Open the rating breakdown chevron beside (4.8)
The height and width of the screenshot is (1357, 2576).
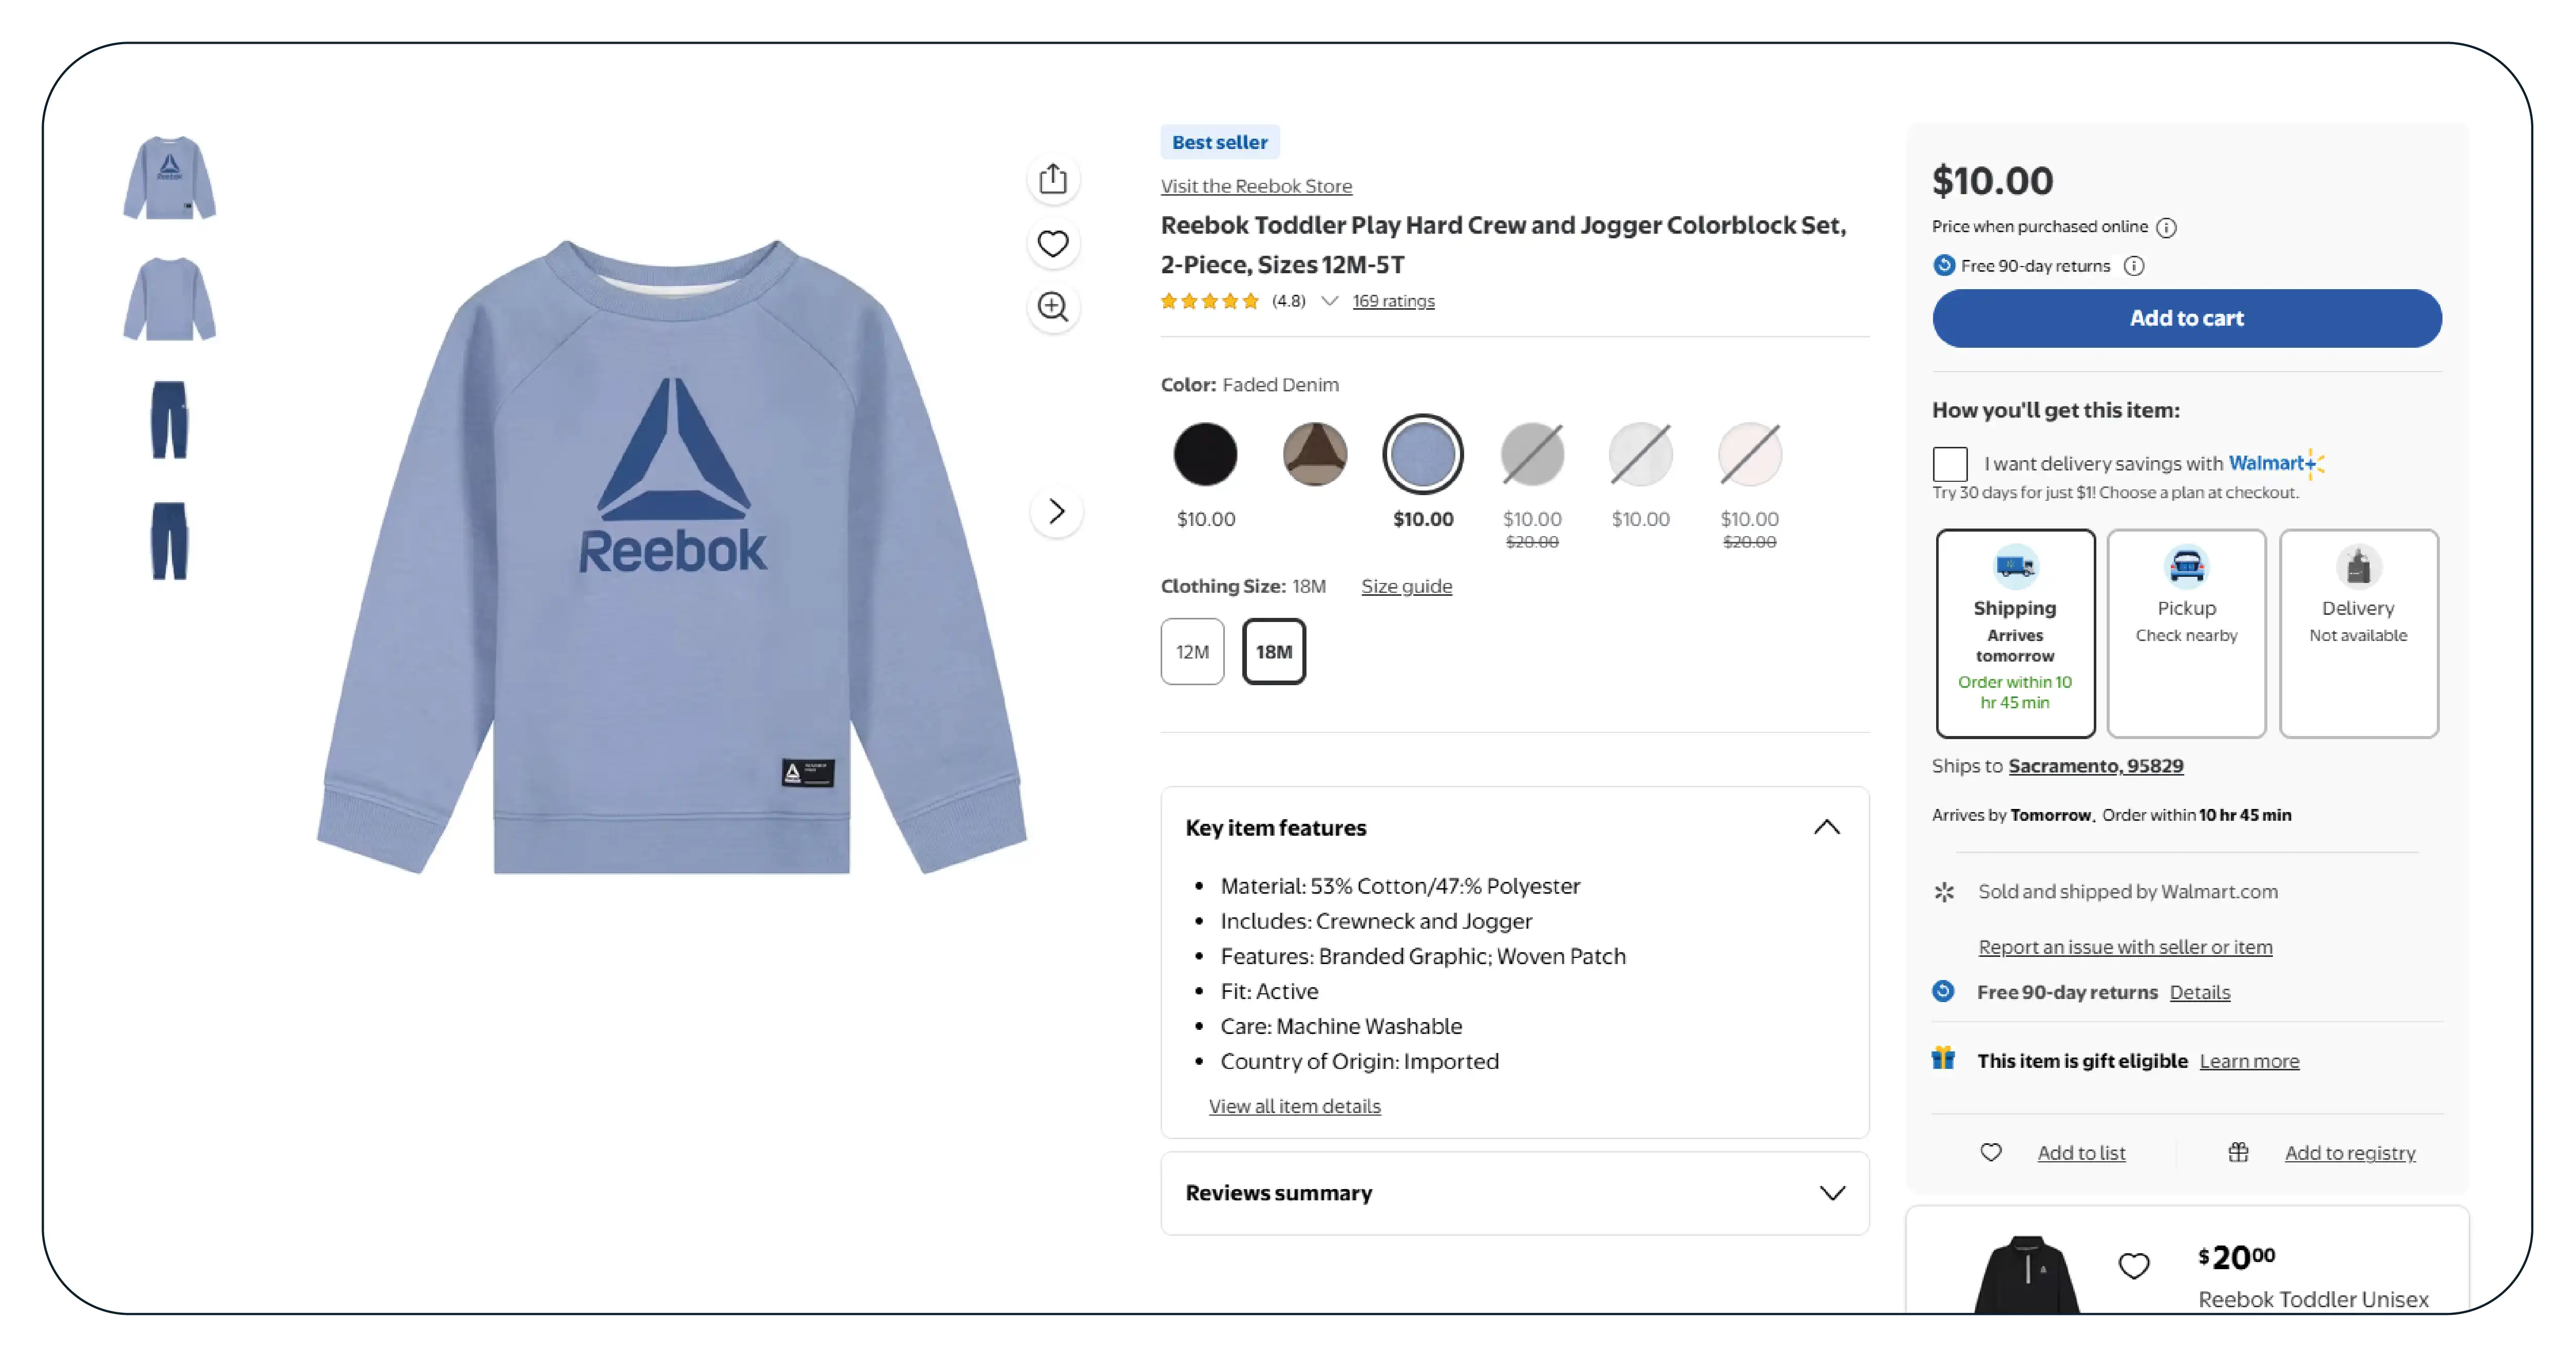pos(1329,301)
